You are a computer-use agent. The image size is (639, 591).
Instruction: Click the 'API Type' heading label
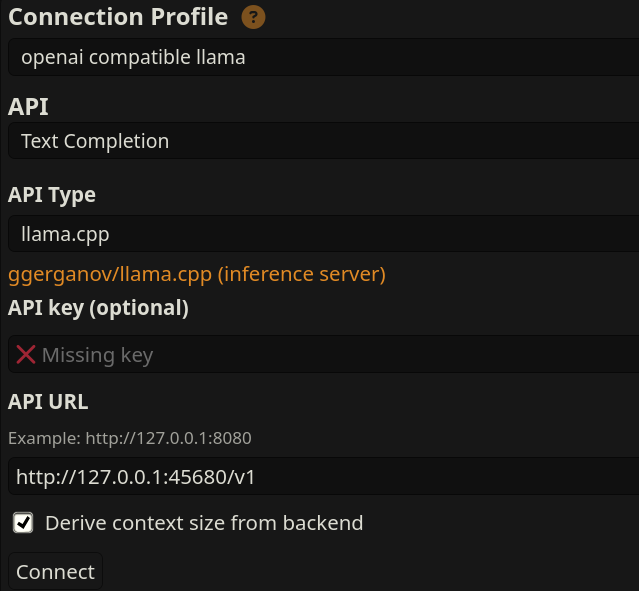[52, 195]
